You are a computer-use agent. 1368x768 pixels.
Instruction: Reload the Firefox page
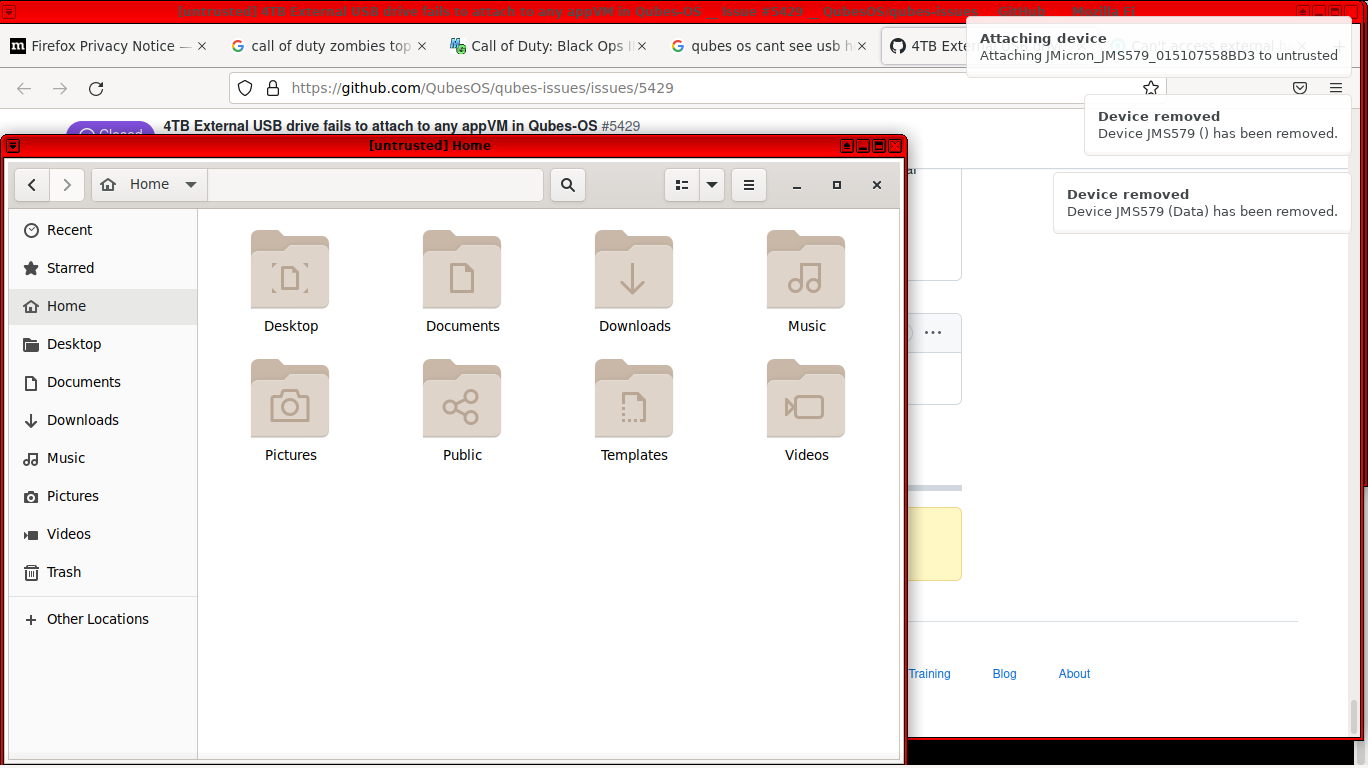[x=96, y=88]
